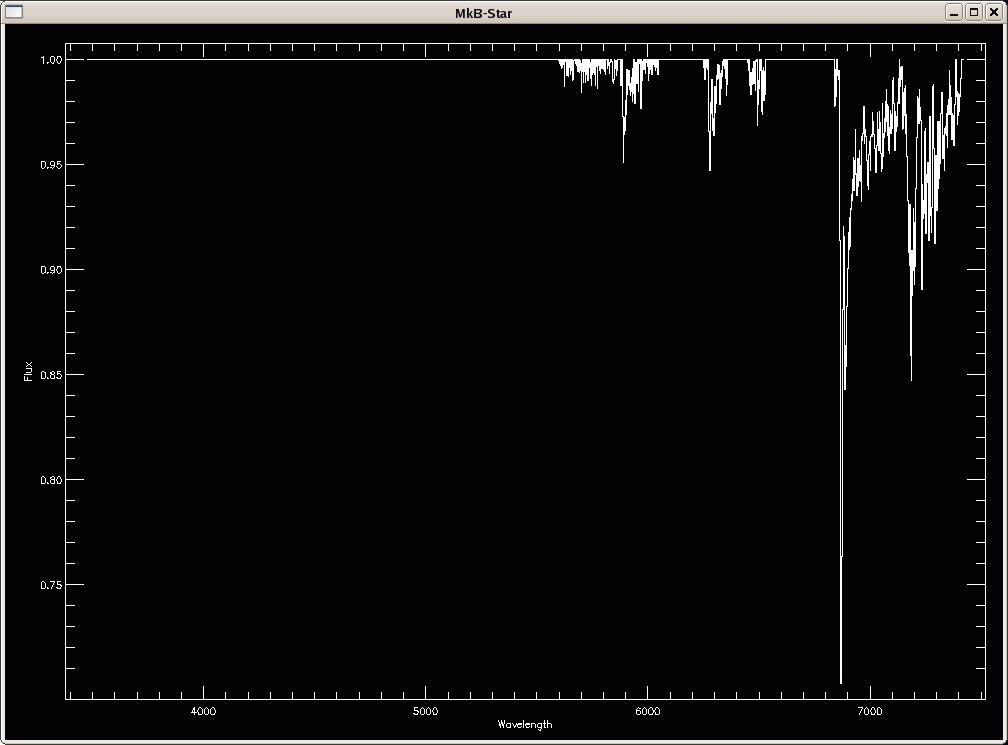This screenshot has height=745, width=1008.
Task: Click the absorption dip reaching 0.85 flux
Action: click(911, 376)
